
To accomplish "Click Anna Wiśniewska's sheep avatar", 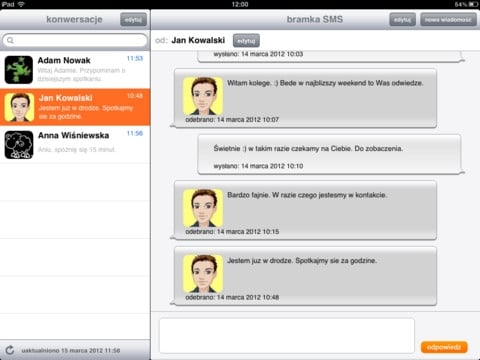I will [x=19, y=145].
